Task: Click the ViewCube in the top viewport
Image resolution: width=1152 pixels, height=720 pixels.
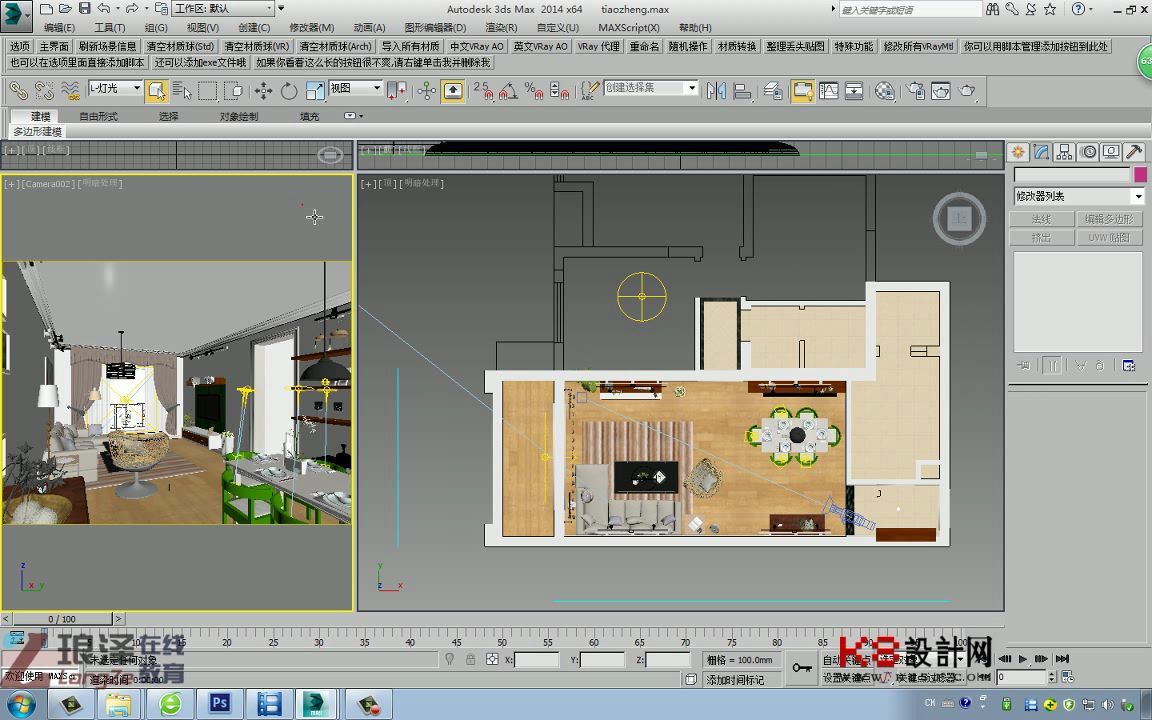Action: 960,218
